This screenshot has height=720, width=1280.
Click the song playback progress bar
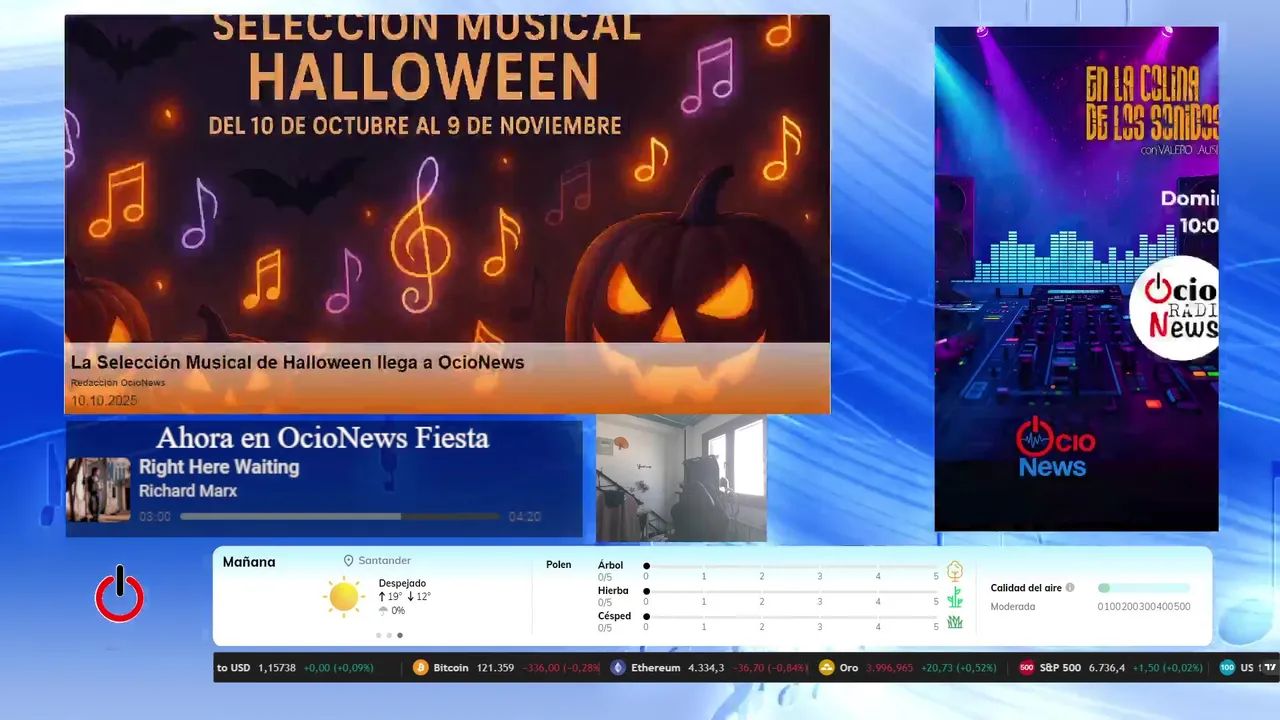point(340,517)
